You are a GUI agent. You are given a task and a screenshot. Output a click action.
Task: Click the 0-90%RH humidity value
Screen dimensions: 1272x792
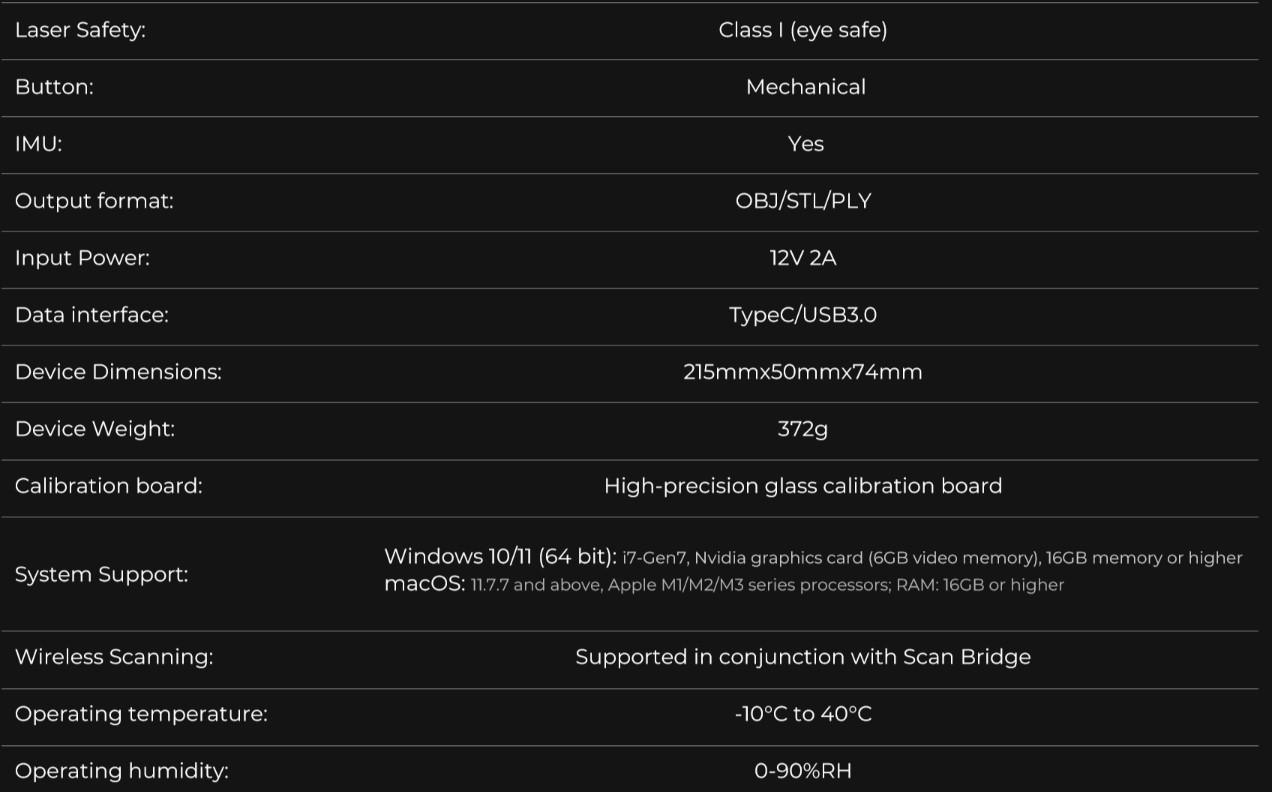(x=803, y=771)
